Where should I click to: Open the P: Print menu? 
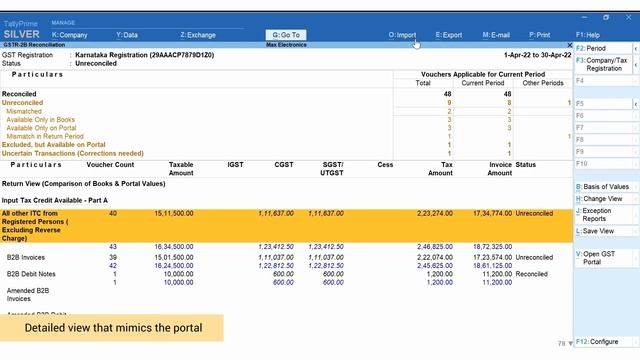540,35
